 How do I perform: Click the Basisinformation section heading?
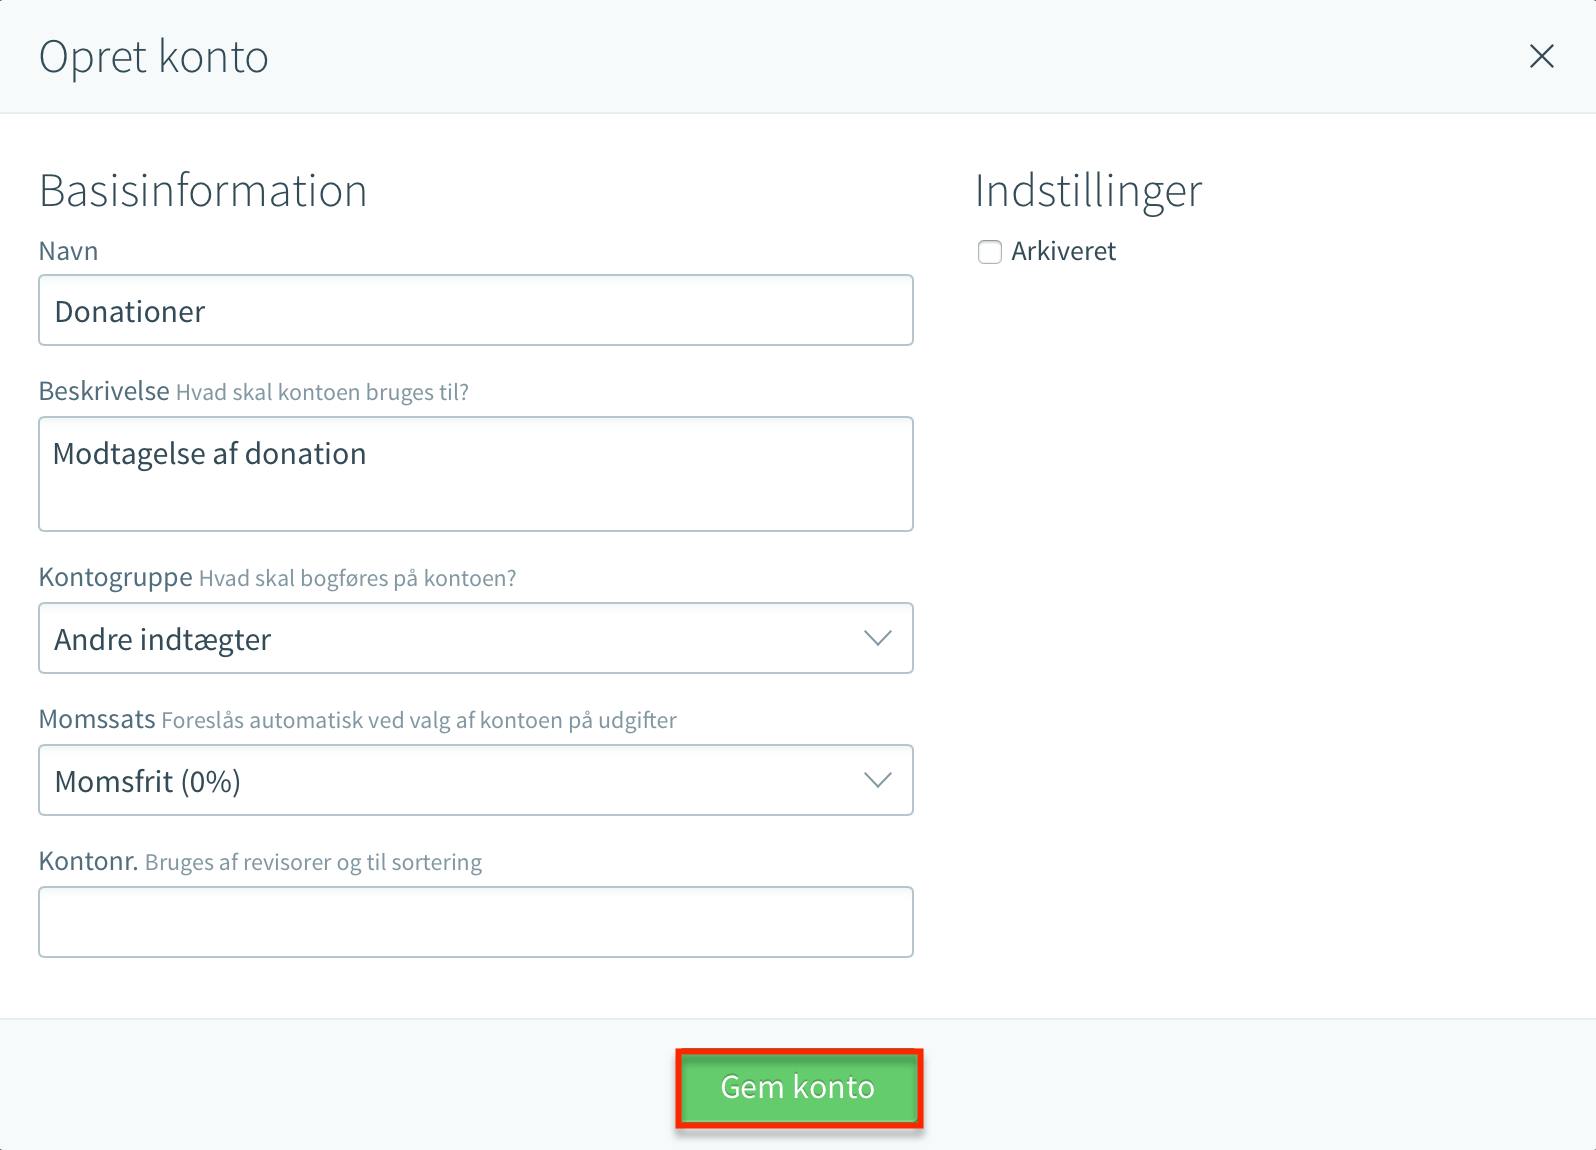click(203, 191)
